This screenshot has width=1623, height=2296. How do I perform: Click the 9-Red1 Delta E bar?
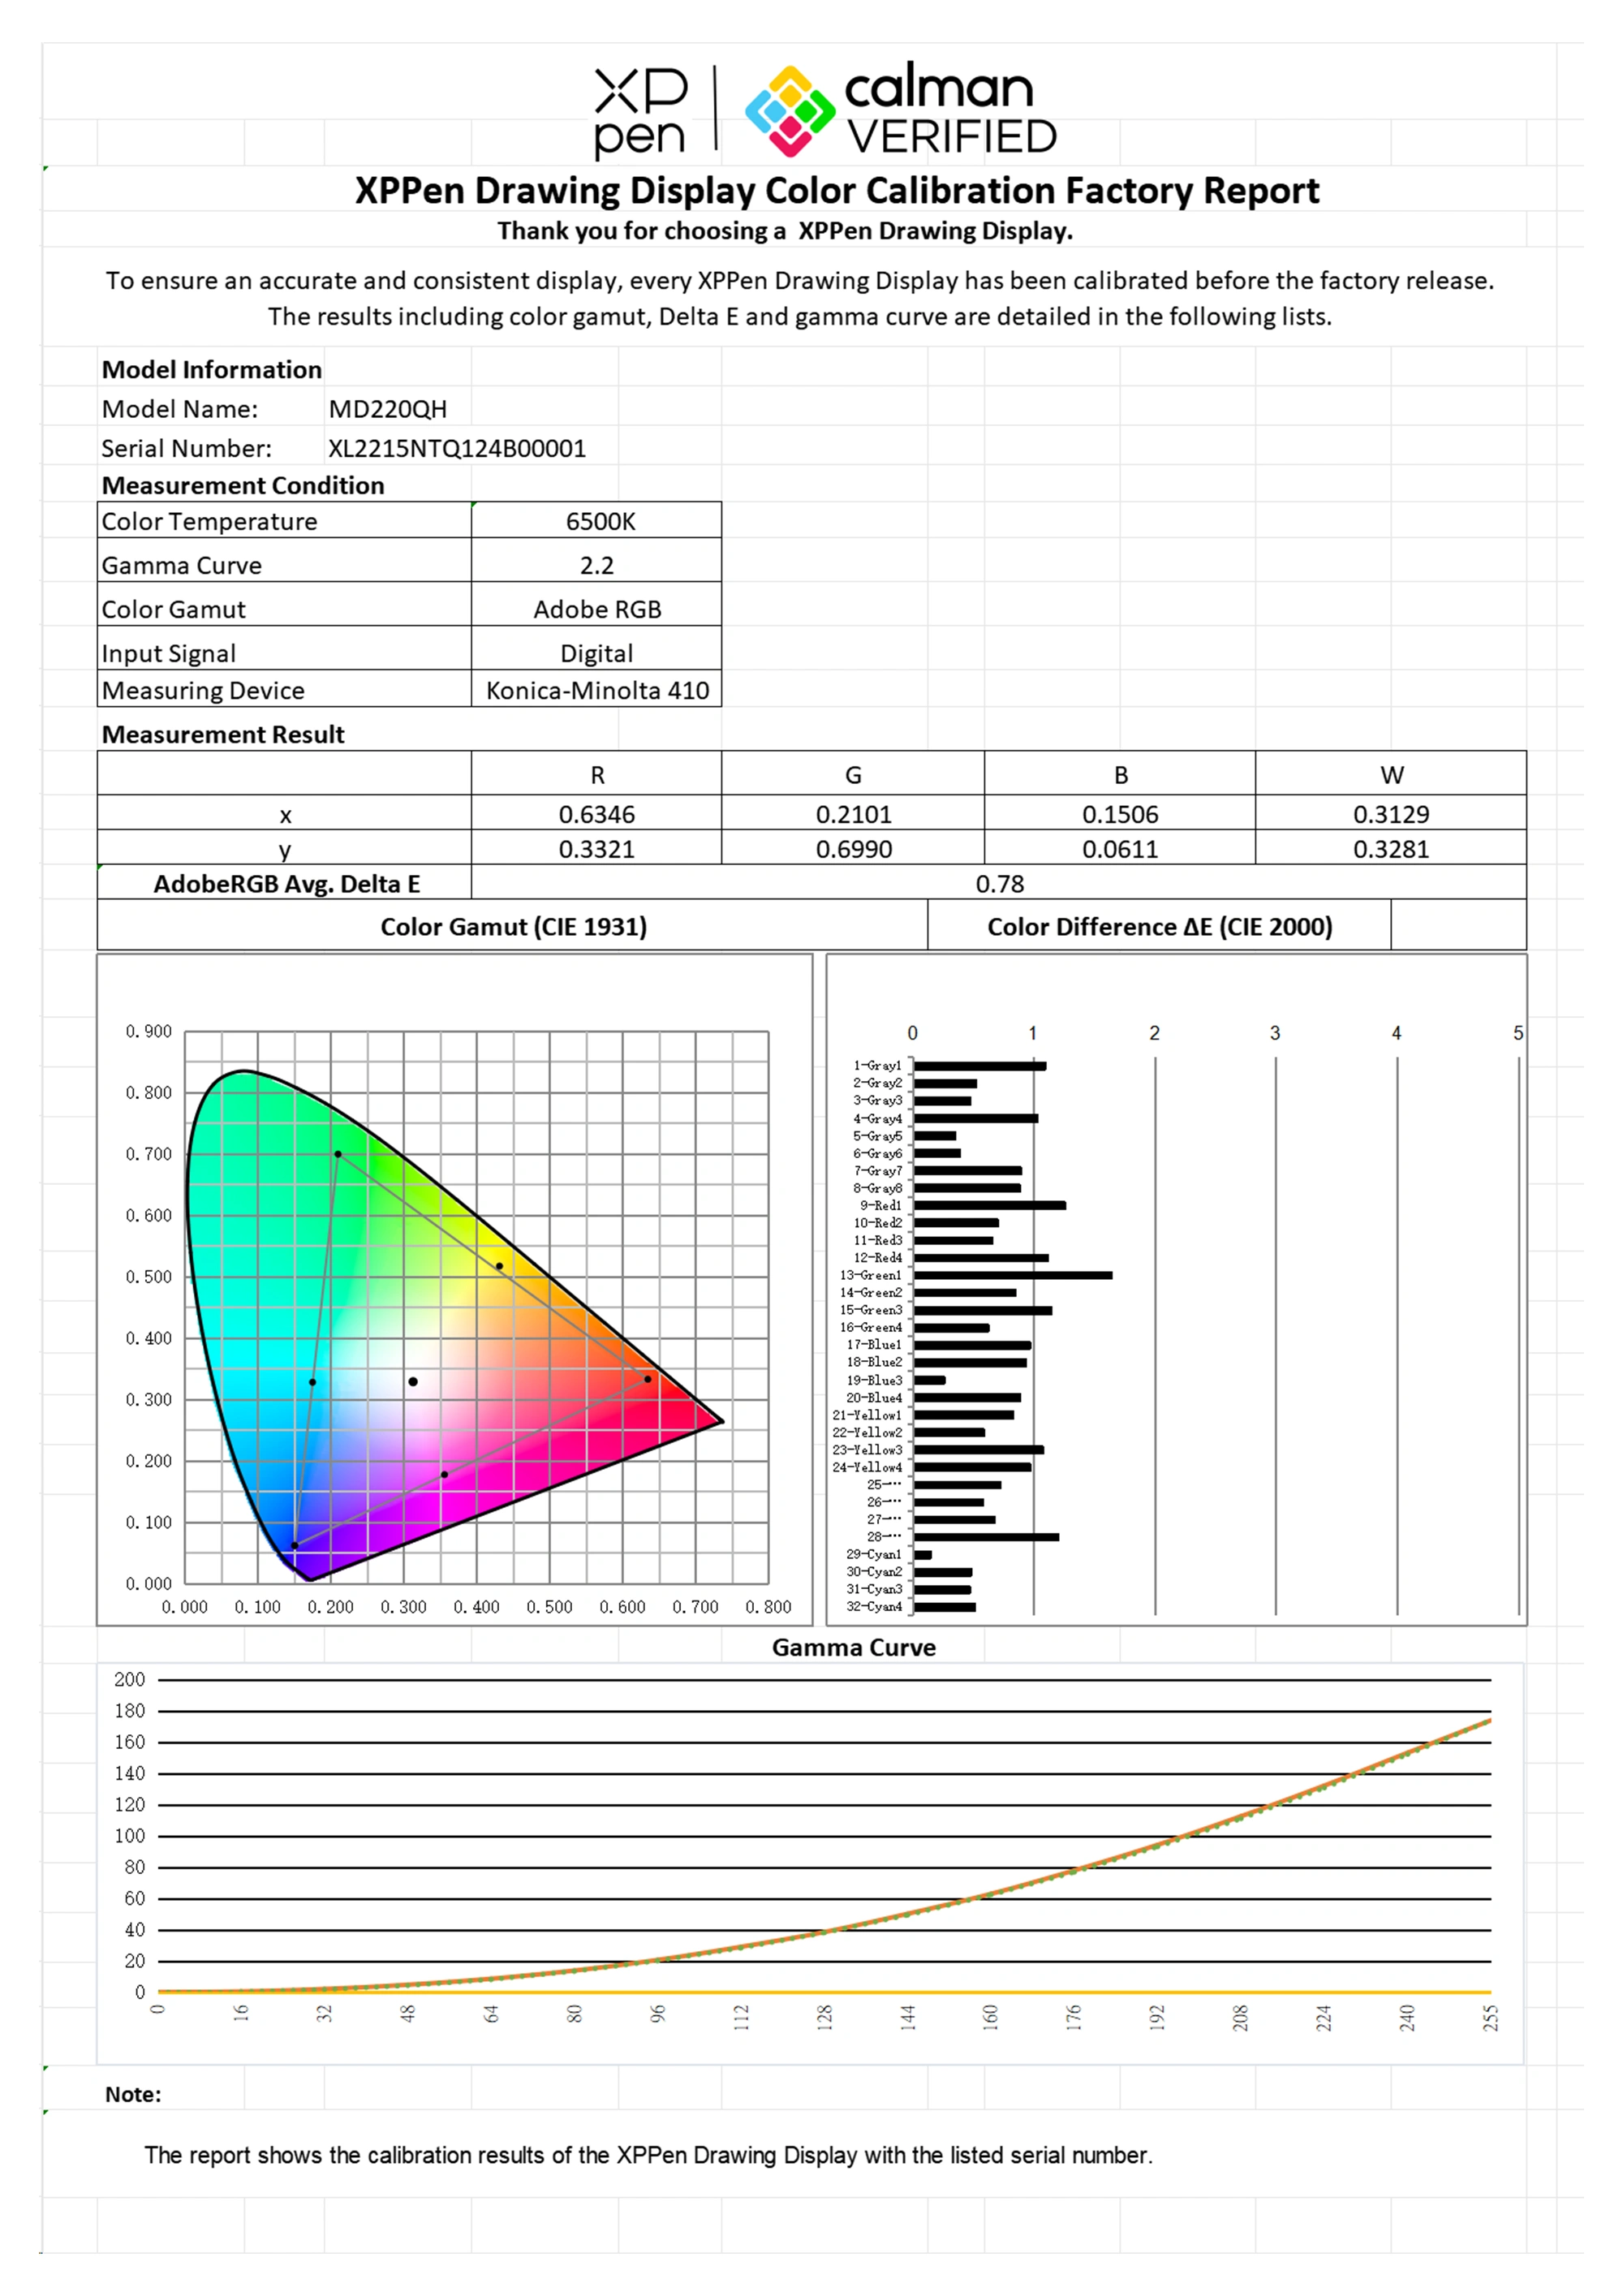pyautogui.click(x=989, y=1205)
